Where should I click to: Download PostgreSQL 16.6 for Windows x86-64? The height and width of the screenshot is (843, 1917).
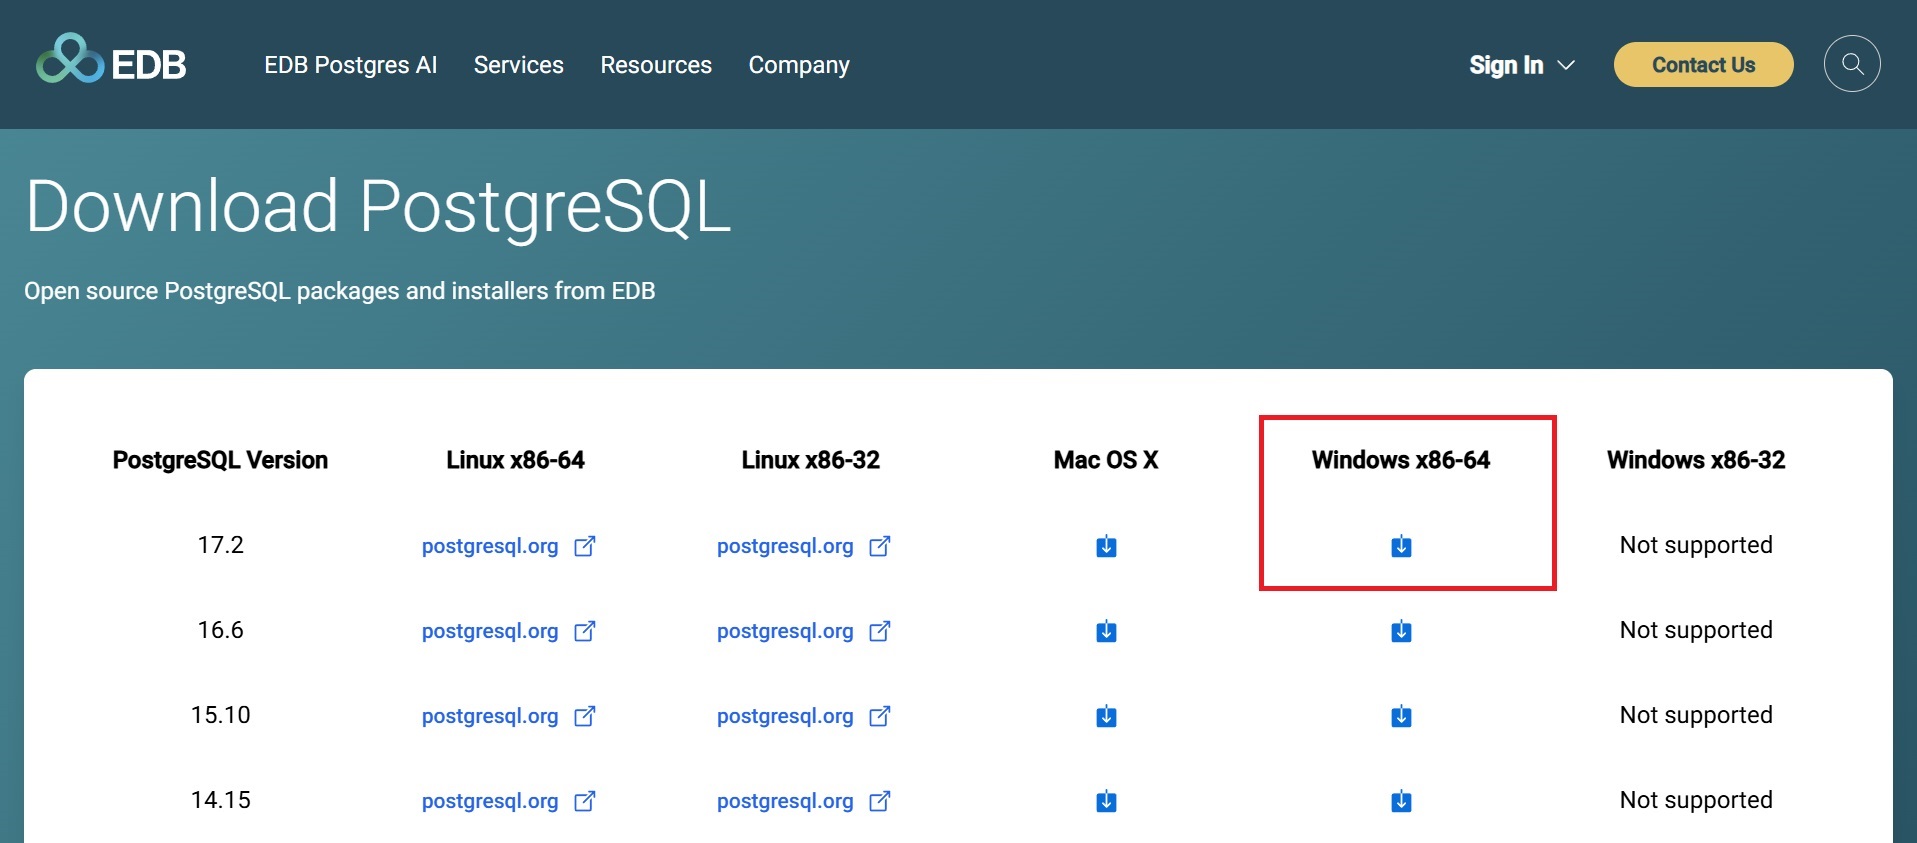pyautogui.click(x=1401, y=631)
